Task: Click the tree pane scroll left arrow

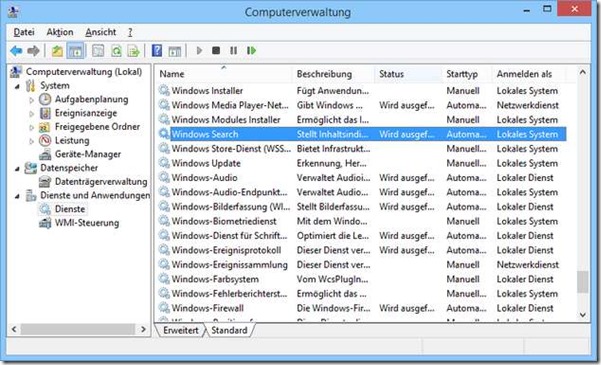Action: (x=14, y=329)
